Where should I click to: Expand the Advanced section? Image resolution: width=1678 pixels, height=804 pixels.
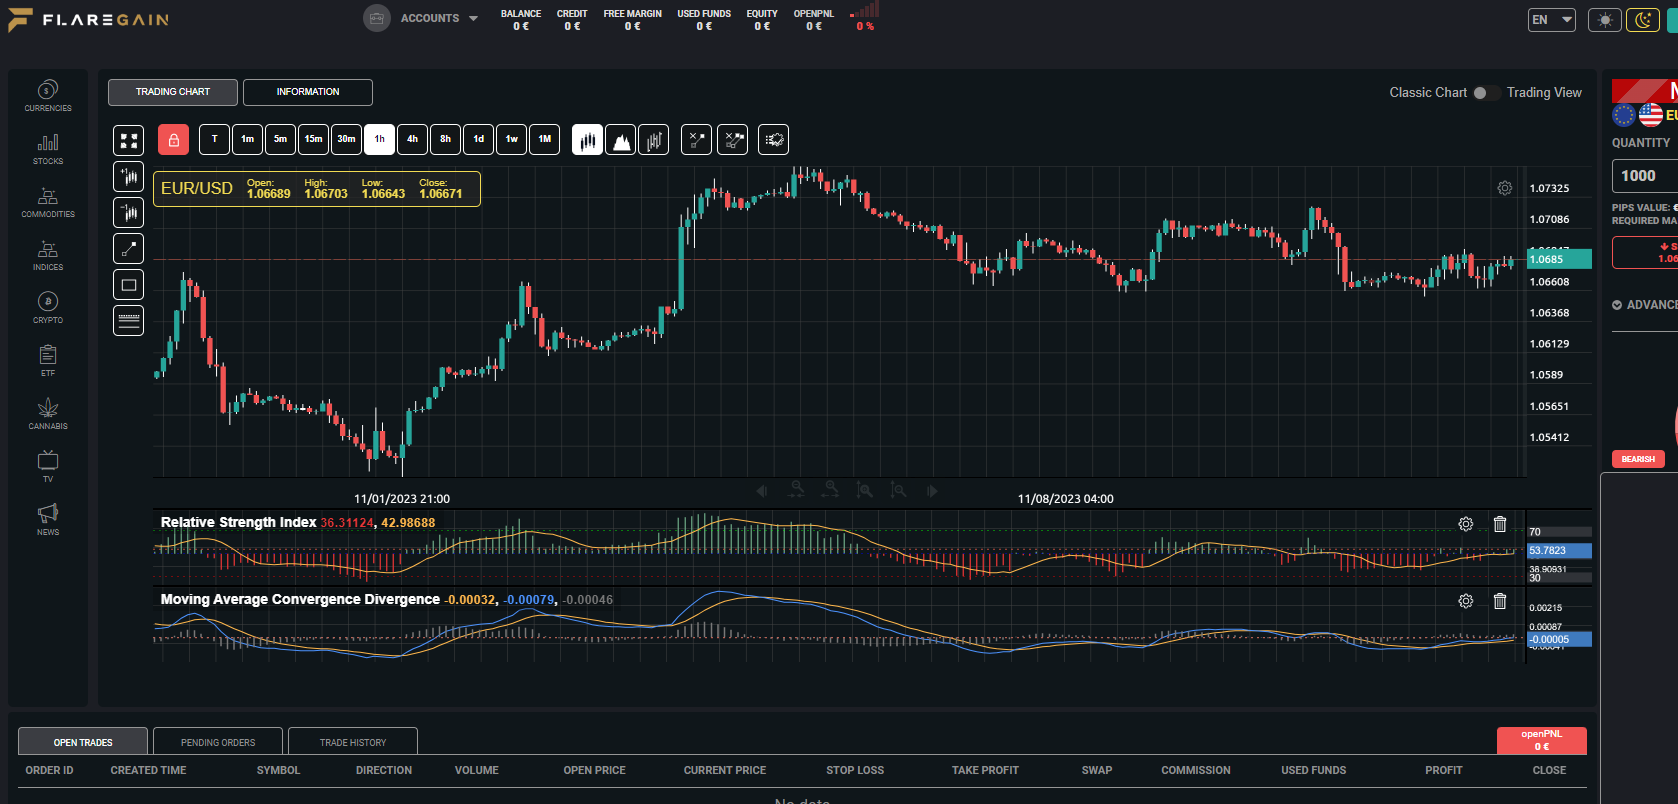point(1645,305)
